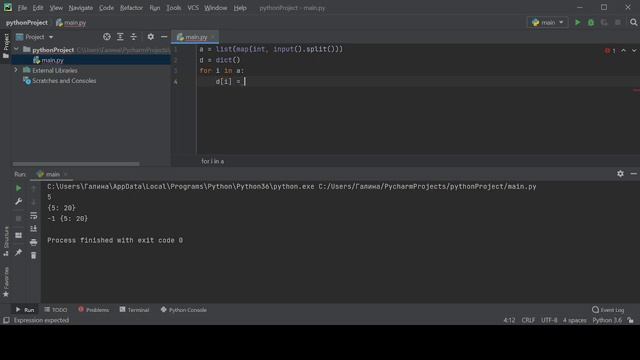Image resolution: width=640 pixels, height=360 pixels.
Task: Click pythonProject breadcrumb in navigation bar
Action: [x=27, y=23]
